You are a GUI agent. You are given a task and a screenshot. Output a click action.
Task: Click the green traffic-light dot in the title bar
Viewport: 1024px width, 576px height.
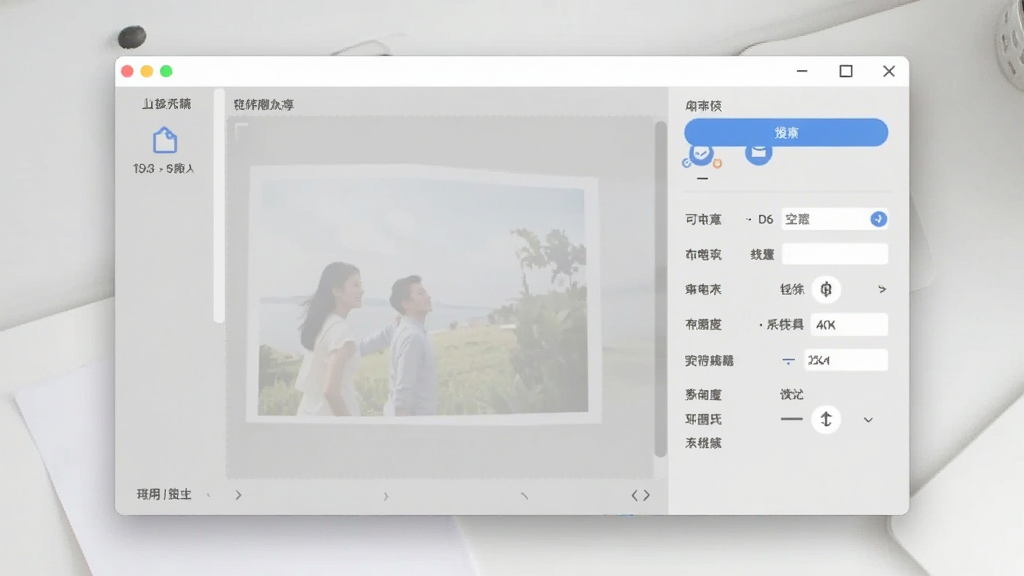(167, 71)
